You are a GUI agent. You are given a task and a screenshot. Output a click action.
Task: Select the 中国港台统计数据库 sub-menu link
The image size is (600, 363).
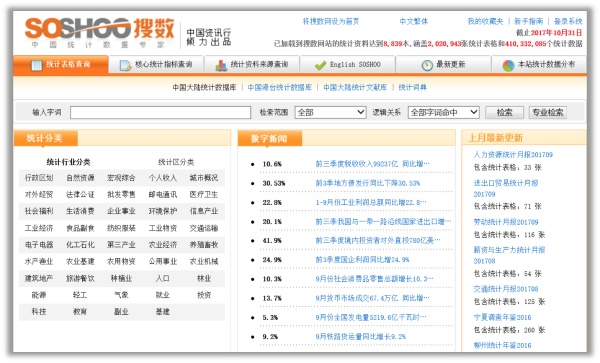click(280, 88)
